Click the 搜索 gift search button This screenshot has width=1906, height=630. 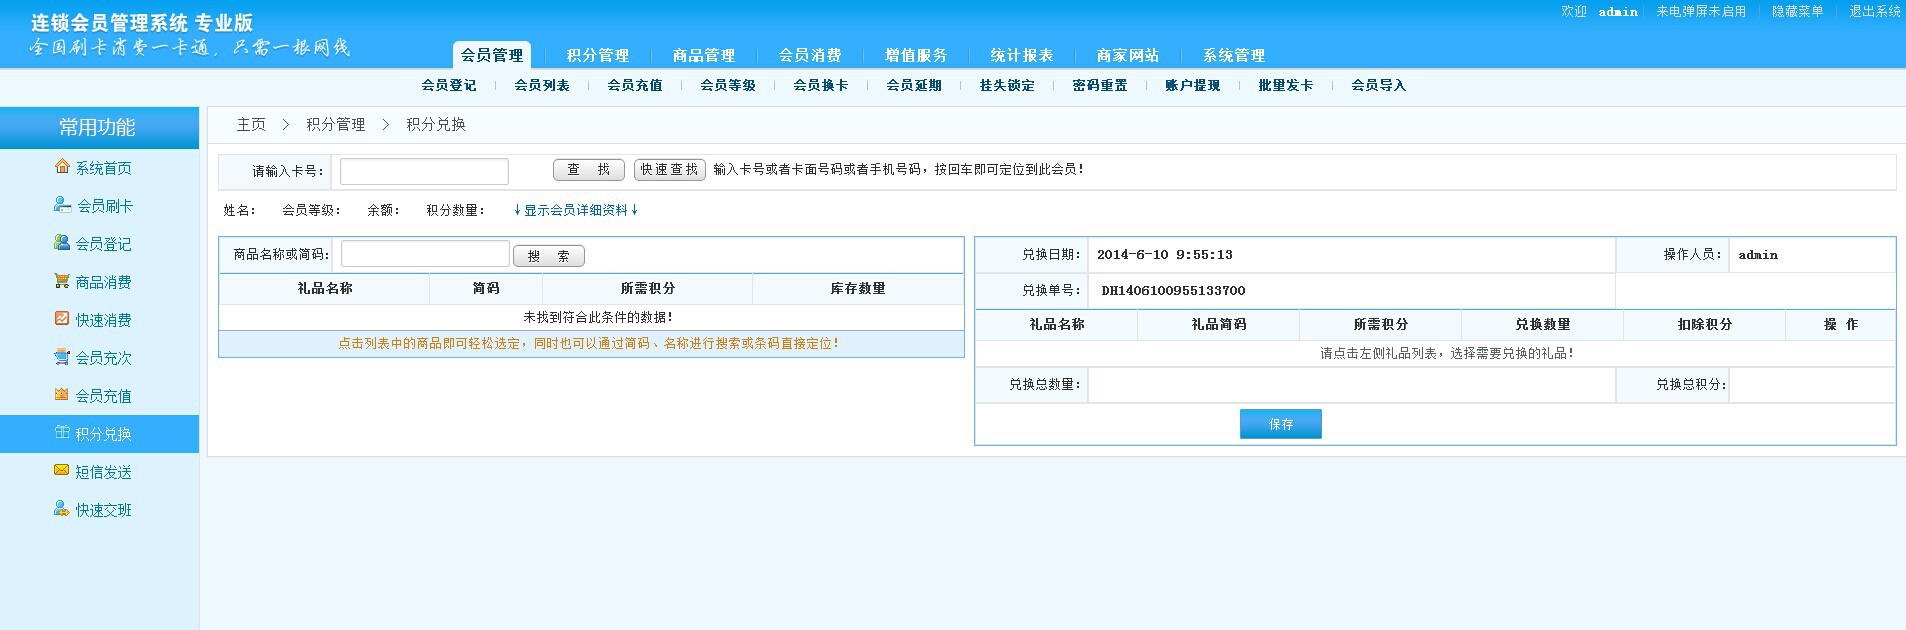point(549,256)
